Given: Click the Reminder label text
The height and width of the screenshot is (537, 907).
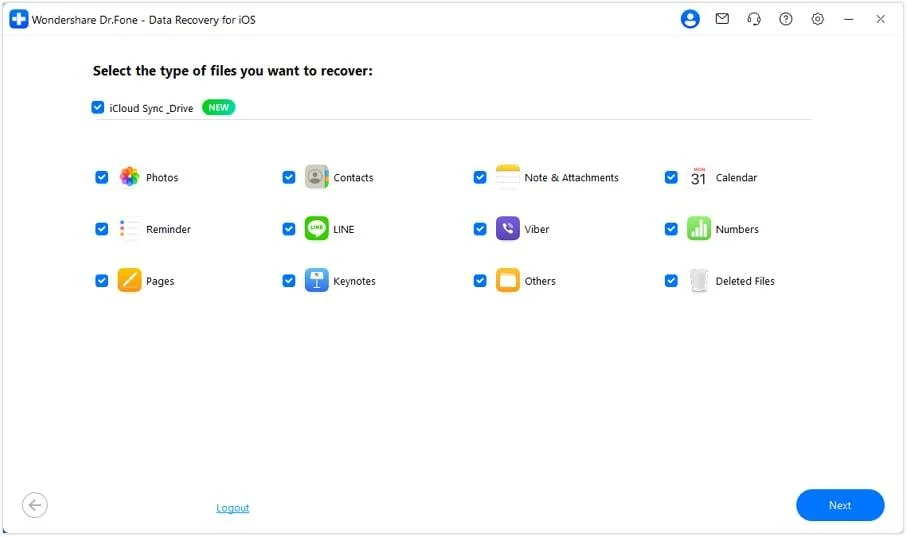Looking at the screenshot, I should coord(168,229).
